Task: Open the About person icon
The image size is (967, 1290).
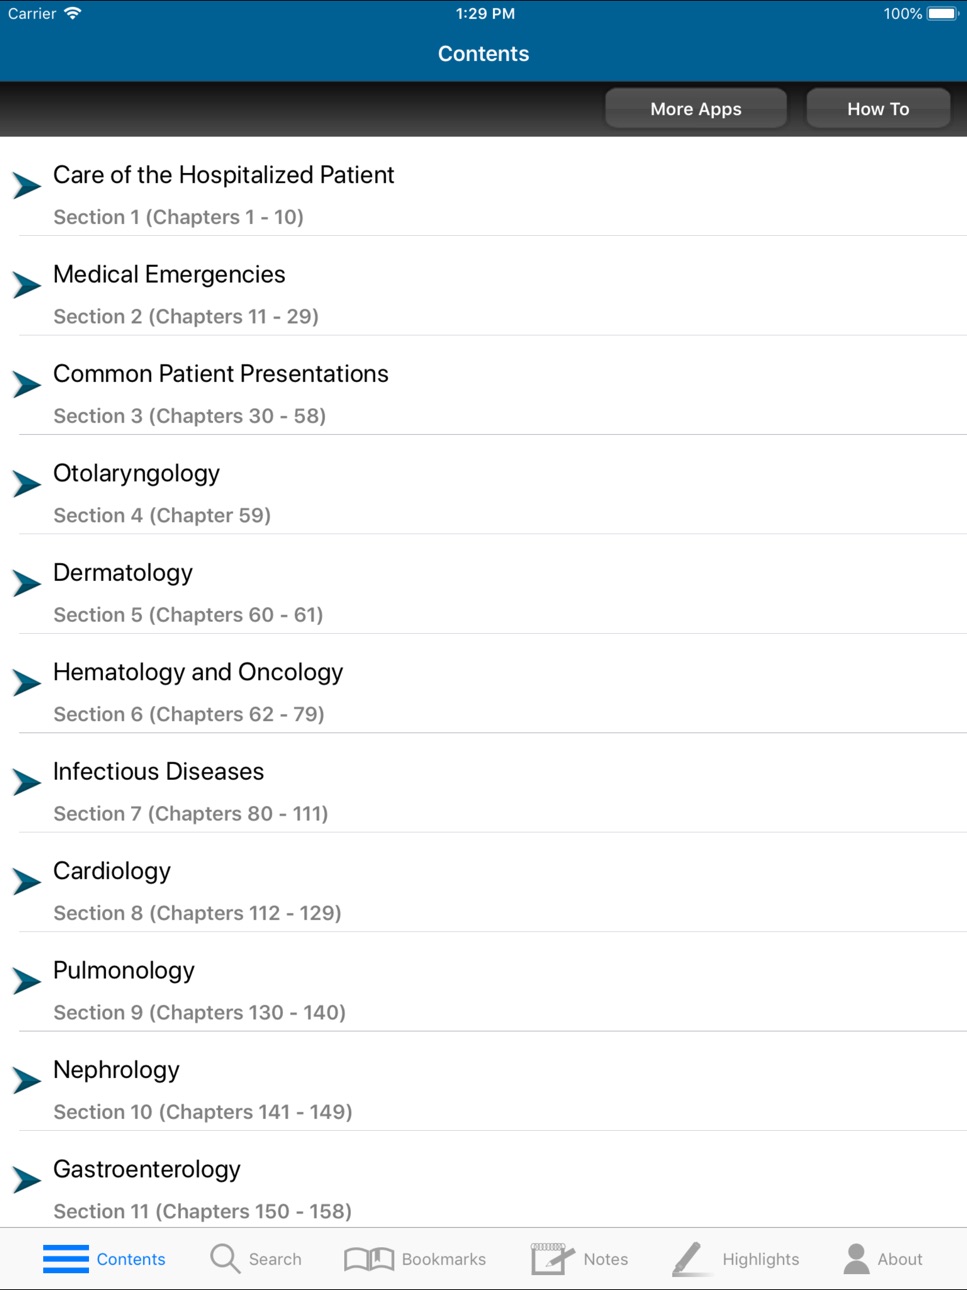Action: 856,1259
